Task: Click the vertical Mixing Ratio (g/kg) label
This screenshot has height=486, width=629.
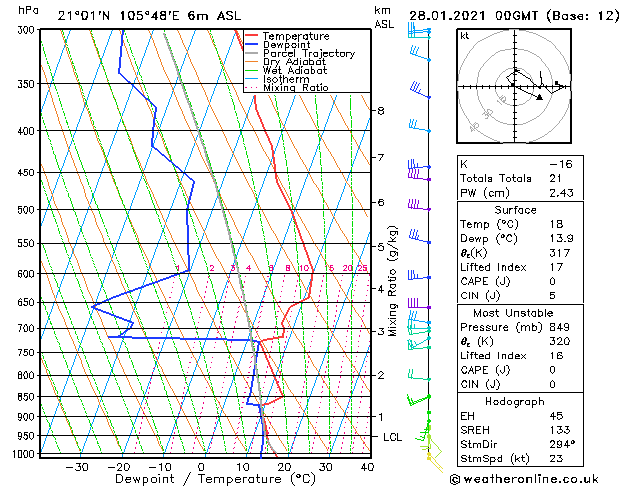Action: (392, 281)
